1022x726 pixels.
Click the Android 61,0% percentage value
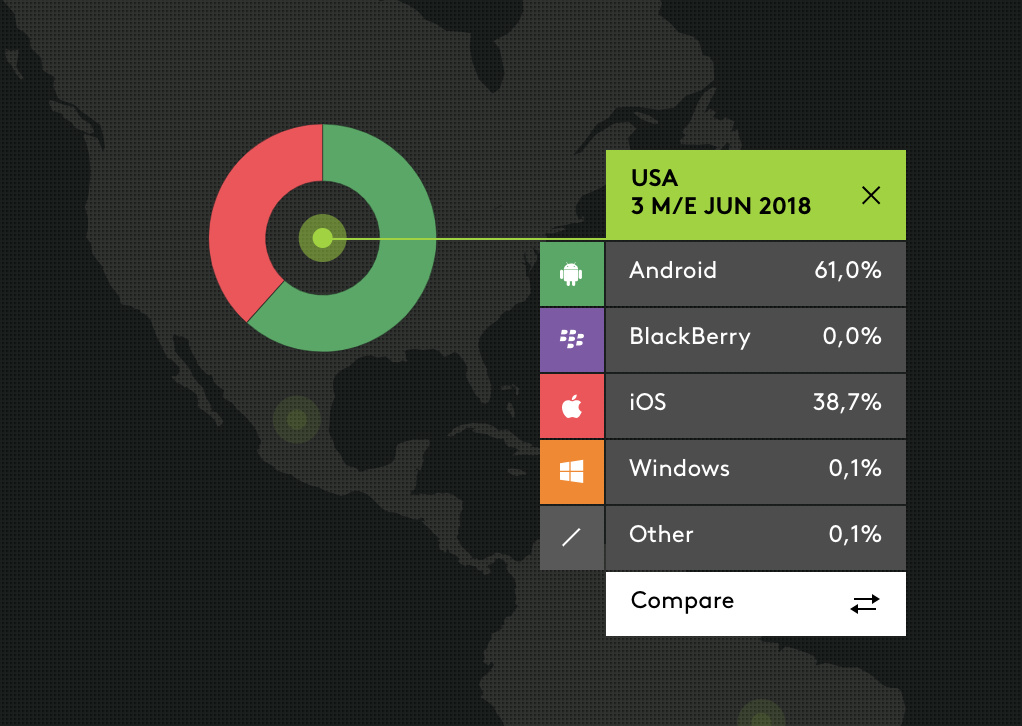[x=848, y=272]
